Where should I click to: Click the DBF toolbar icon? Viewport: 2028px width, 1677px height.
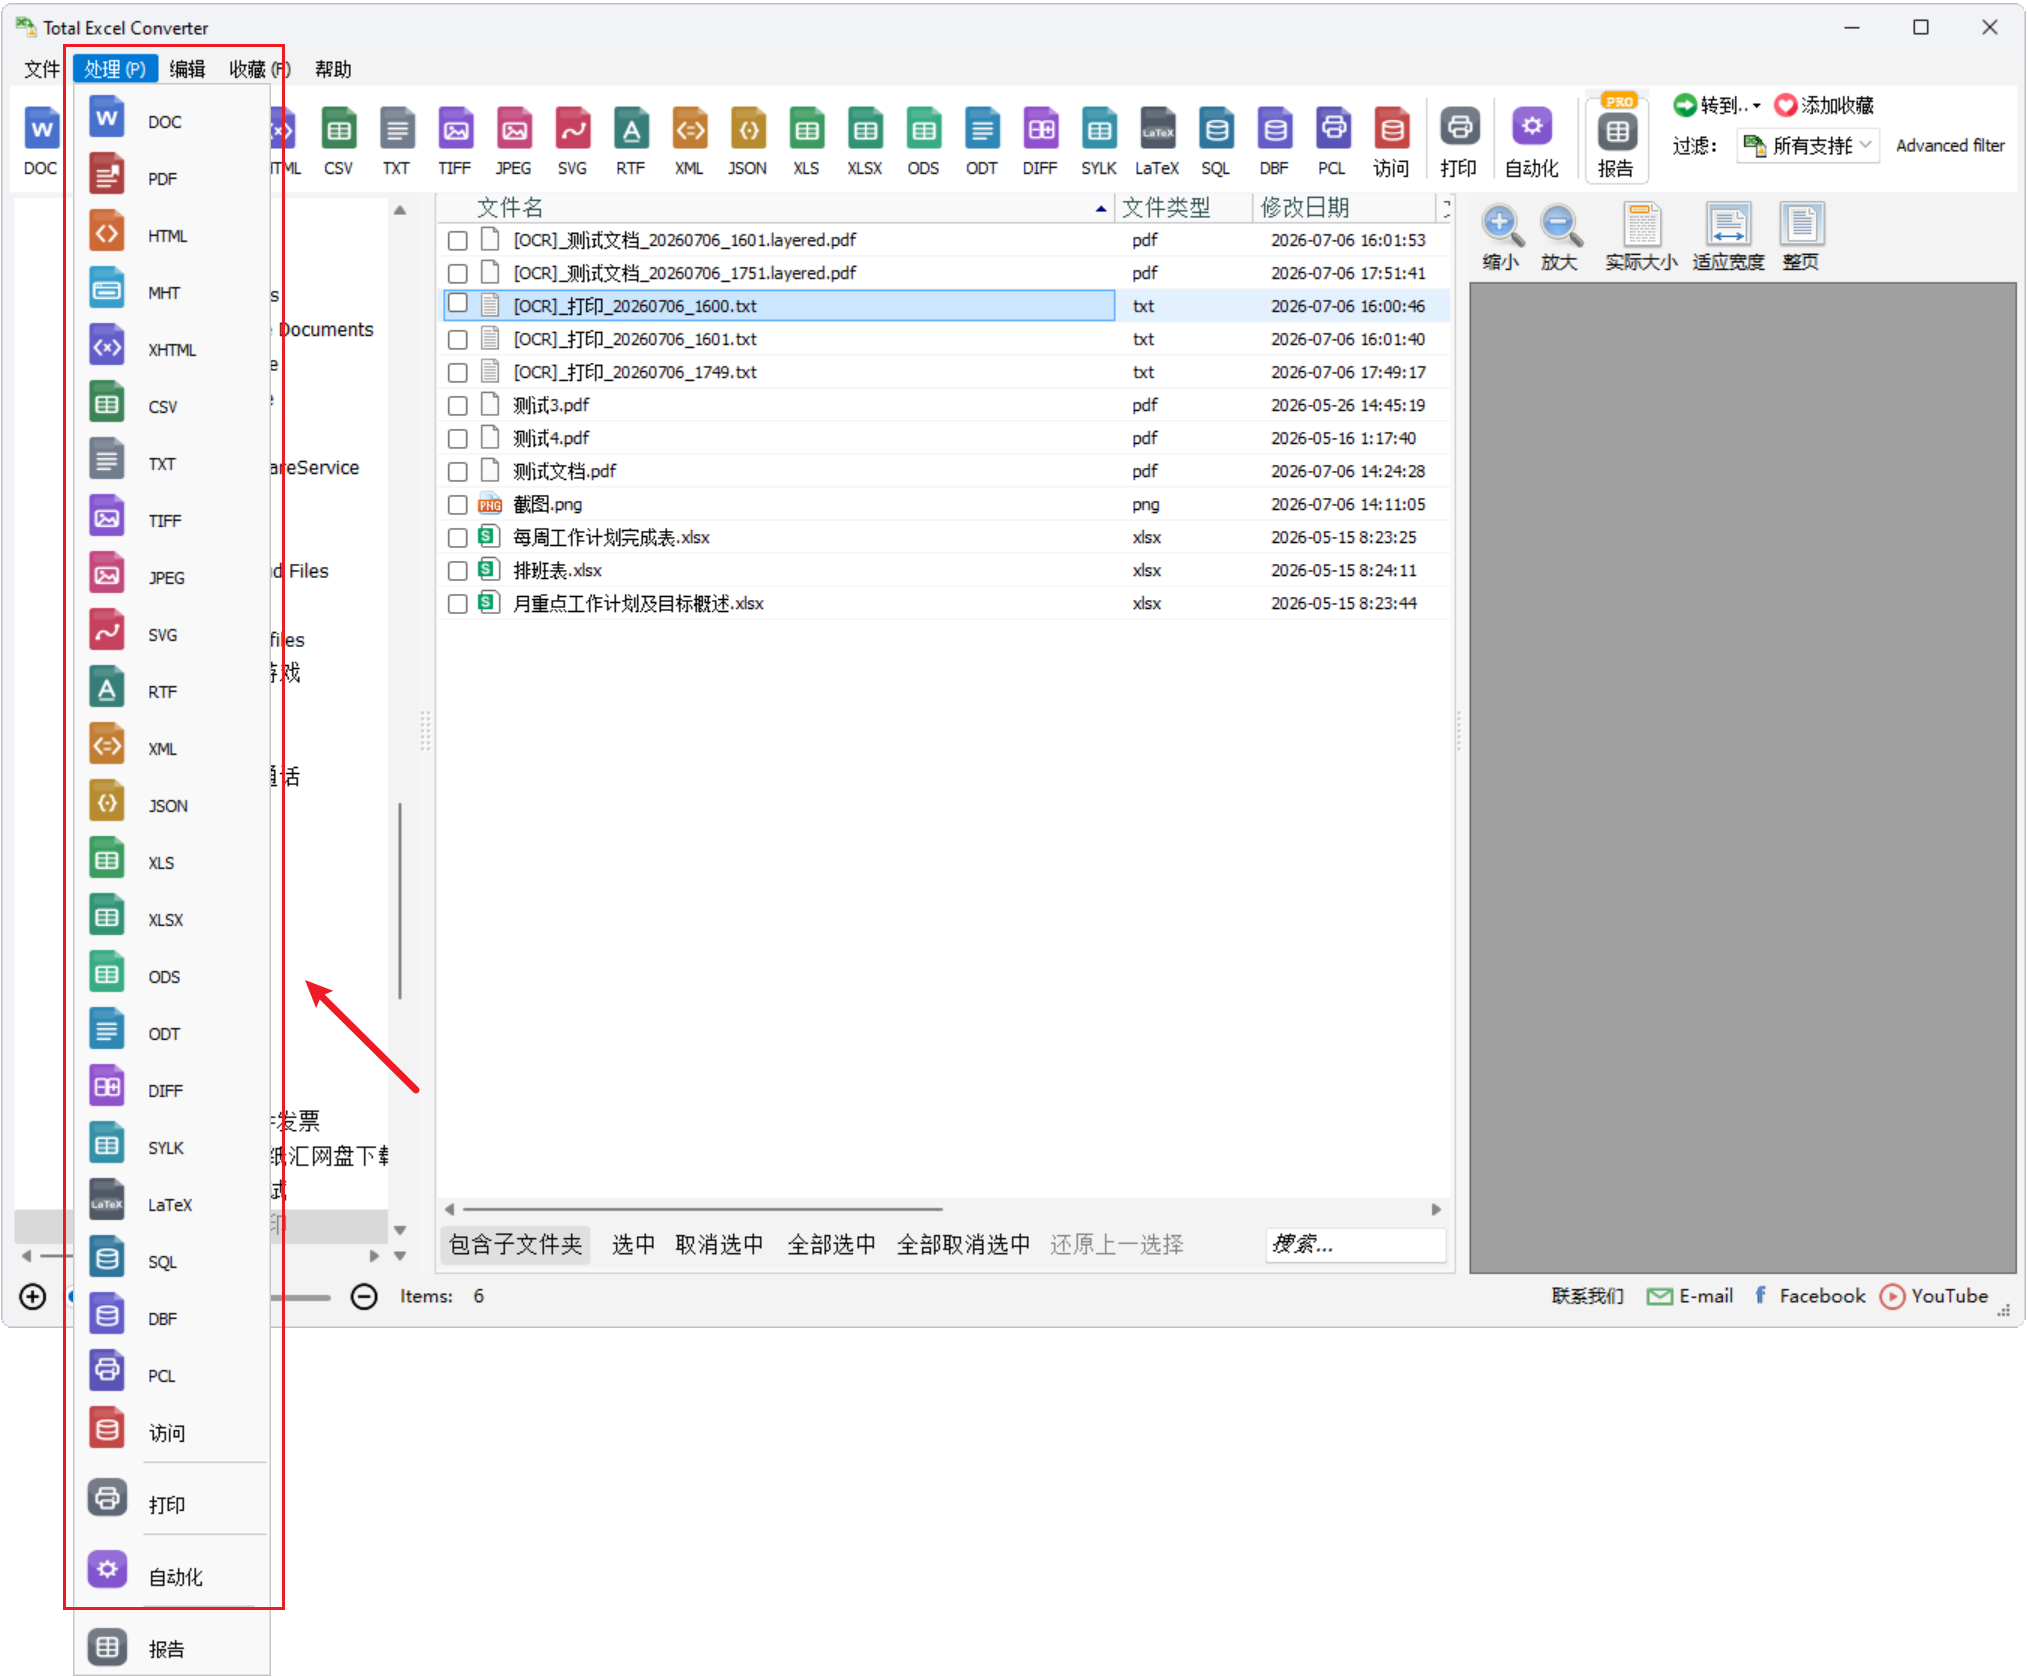point(1274,141)
